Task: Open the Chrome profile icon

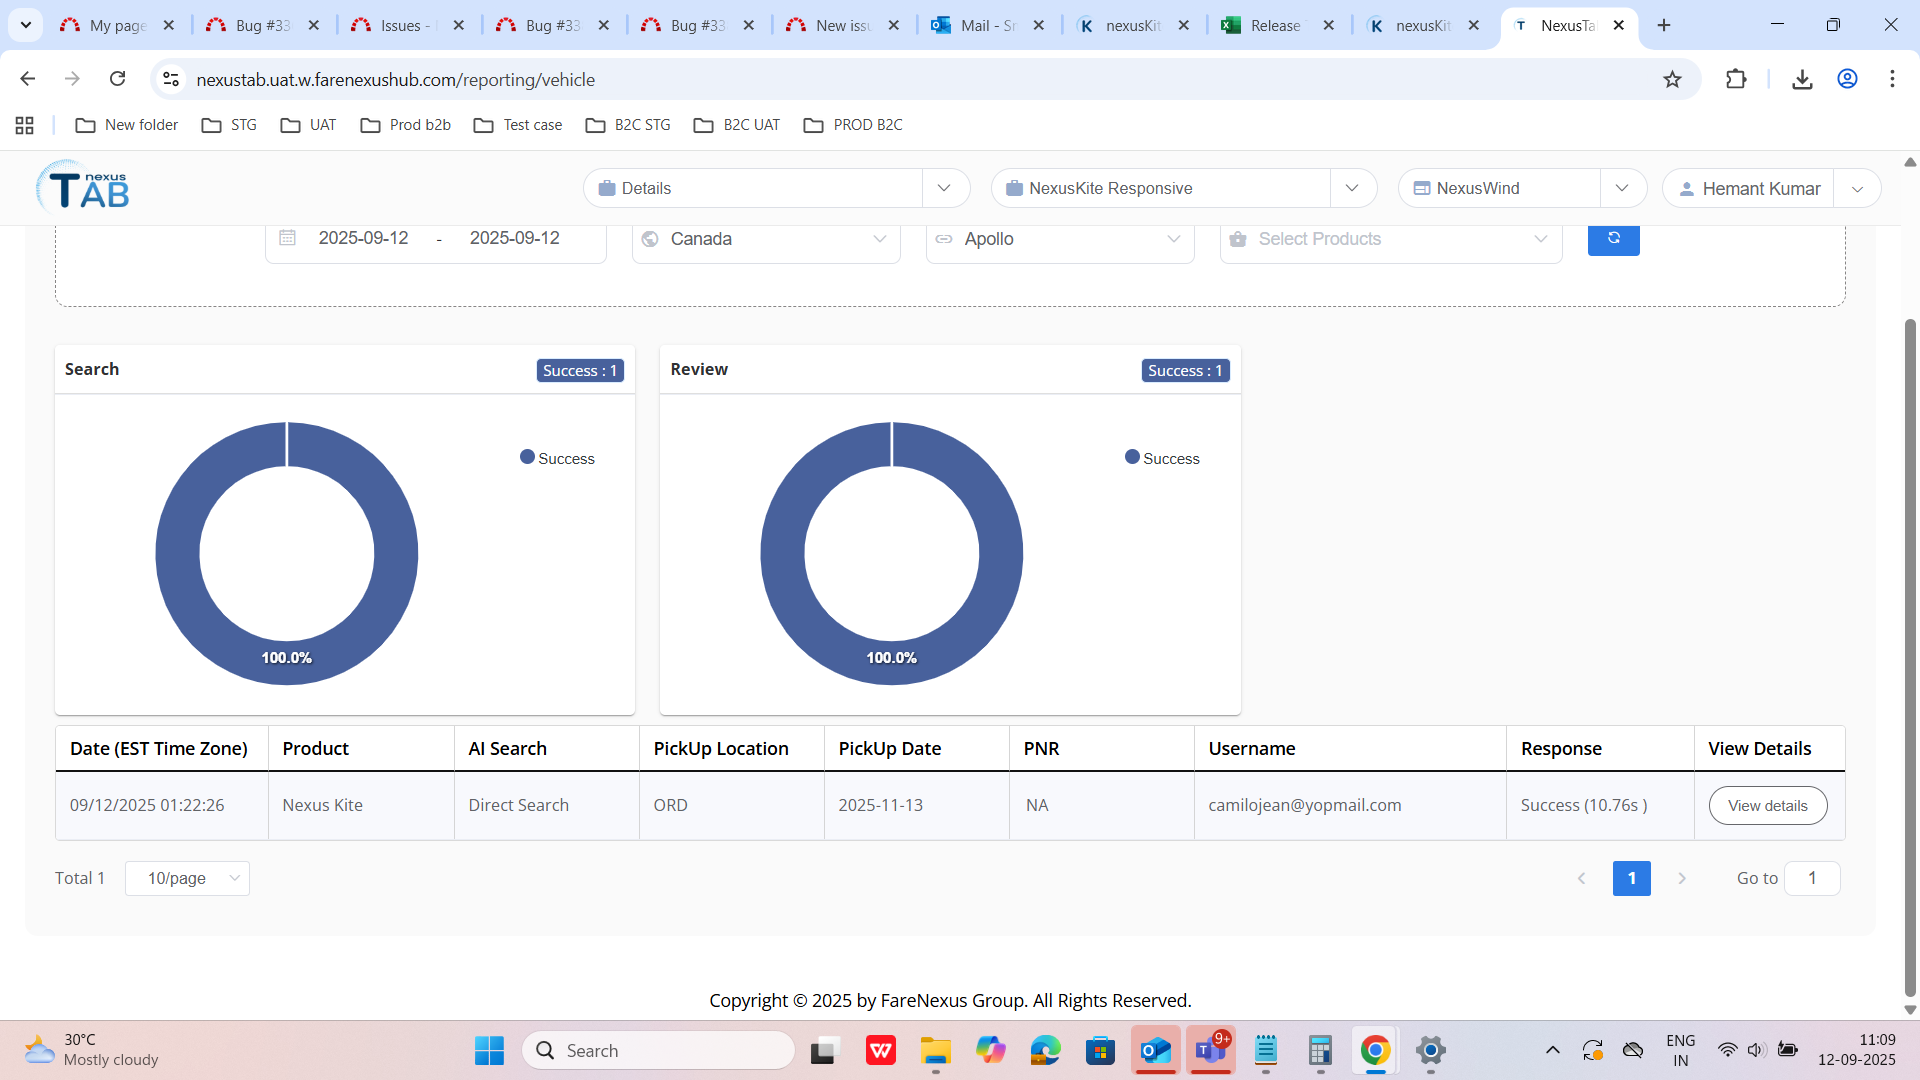Action: [x=1847, y=79]
